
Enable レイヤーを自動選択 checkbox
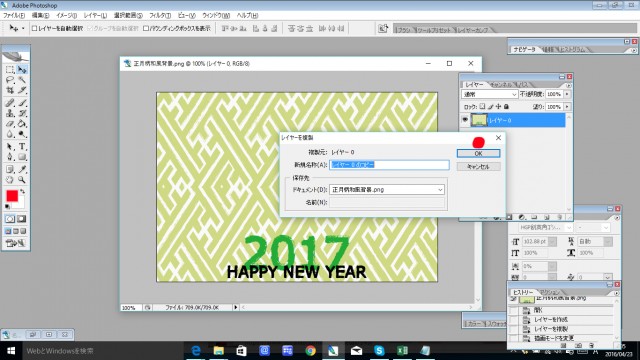[x=34, y=28]
